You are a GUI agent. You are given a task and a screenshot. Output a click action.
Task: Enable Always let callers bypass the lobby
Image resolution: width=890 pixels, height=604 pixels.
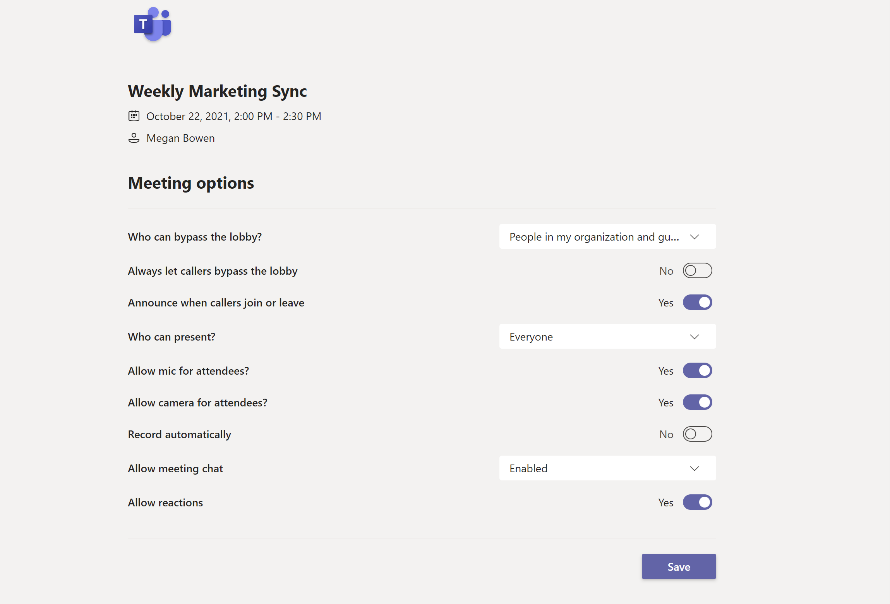[697, 271]
